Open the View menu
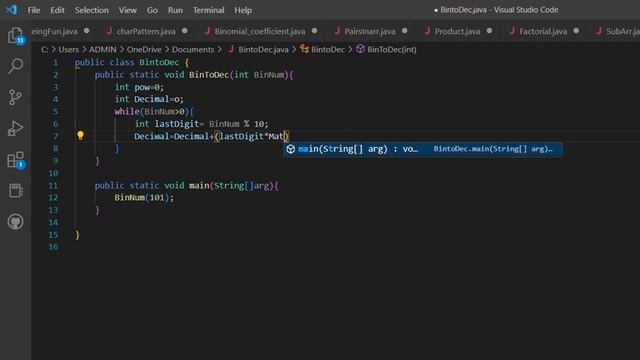The width and height of the screenshot is (640, 360). tap(128, 10)
